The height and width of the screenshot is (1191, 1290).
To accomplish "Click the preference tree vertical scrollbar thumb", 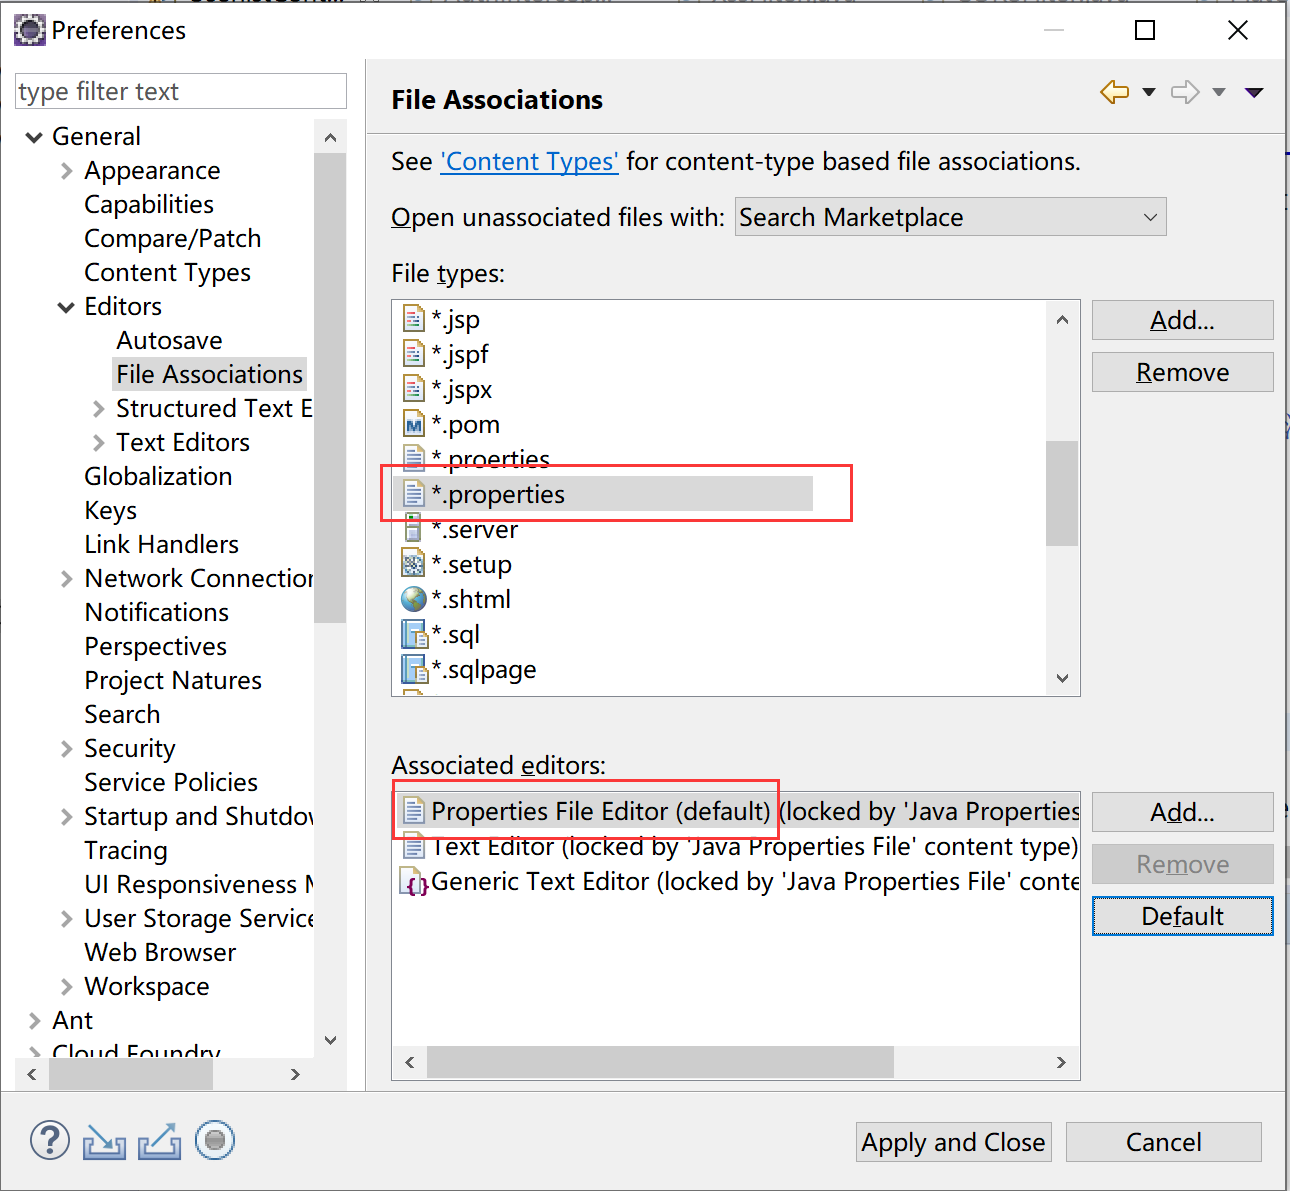I will point(329,388).
